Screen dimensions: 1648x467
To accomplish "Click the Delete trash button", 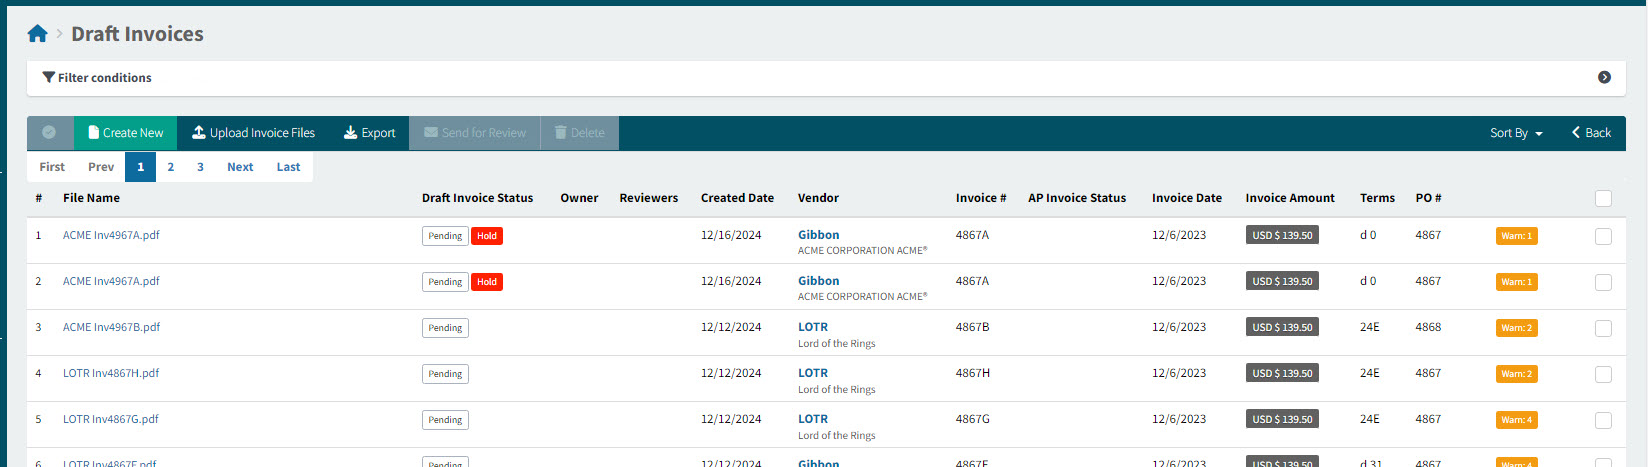I will (x=579, y=133).
